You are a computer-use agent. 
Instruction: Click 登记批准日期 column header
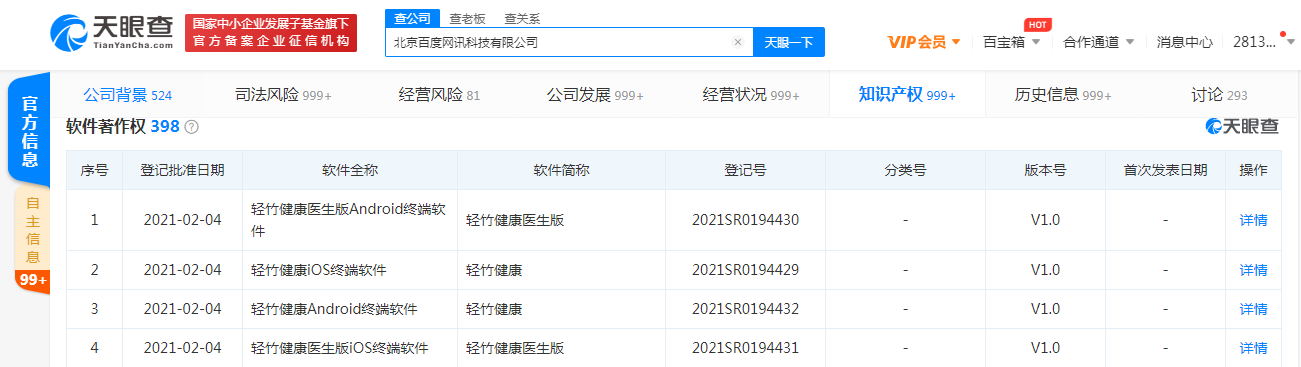(x=182, y=170)
